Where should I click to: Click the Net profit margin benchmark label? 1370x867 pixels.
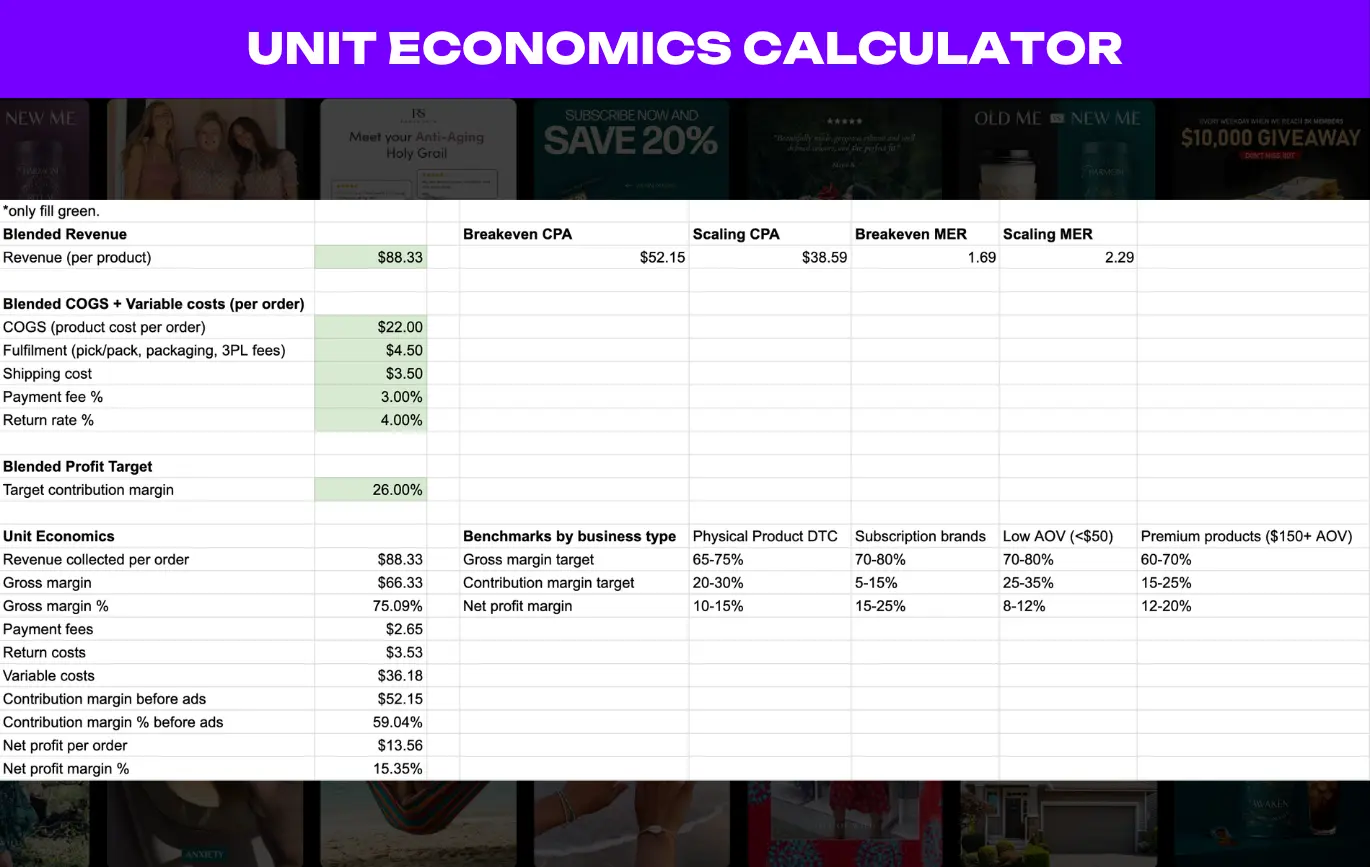[518, 606]
